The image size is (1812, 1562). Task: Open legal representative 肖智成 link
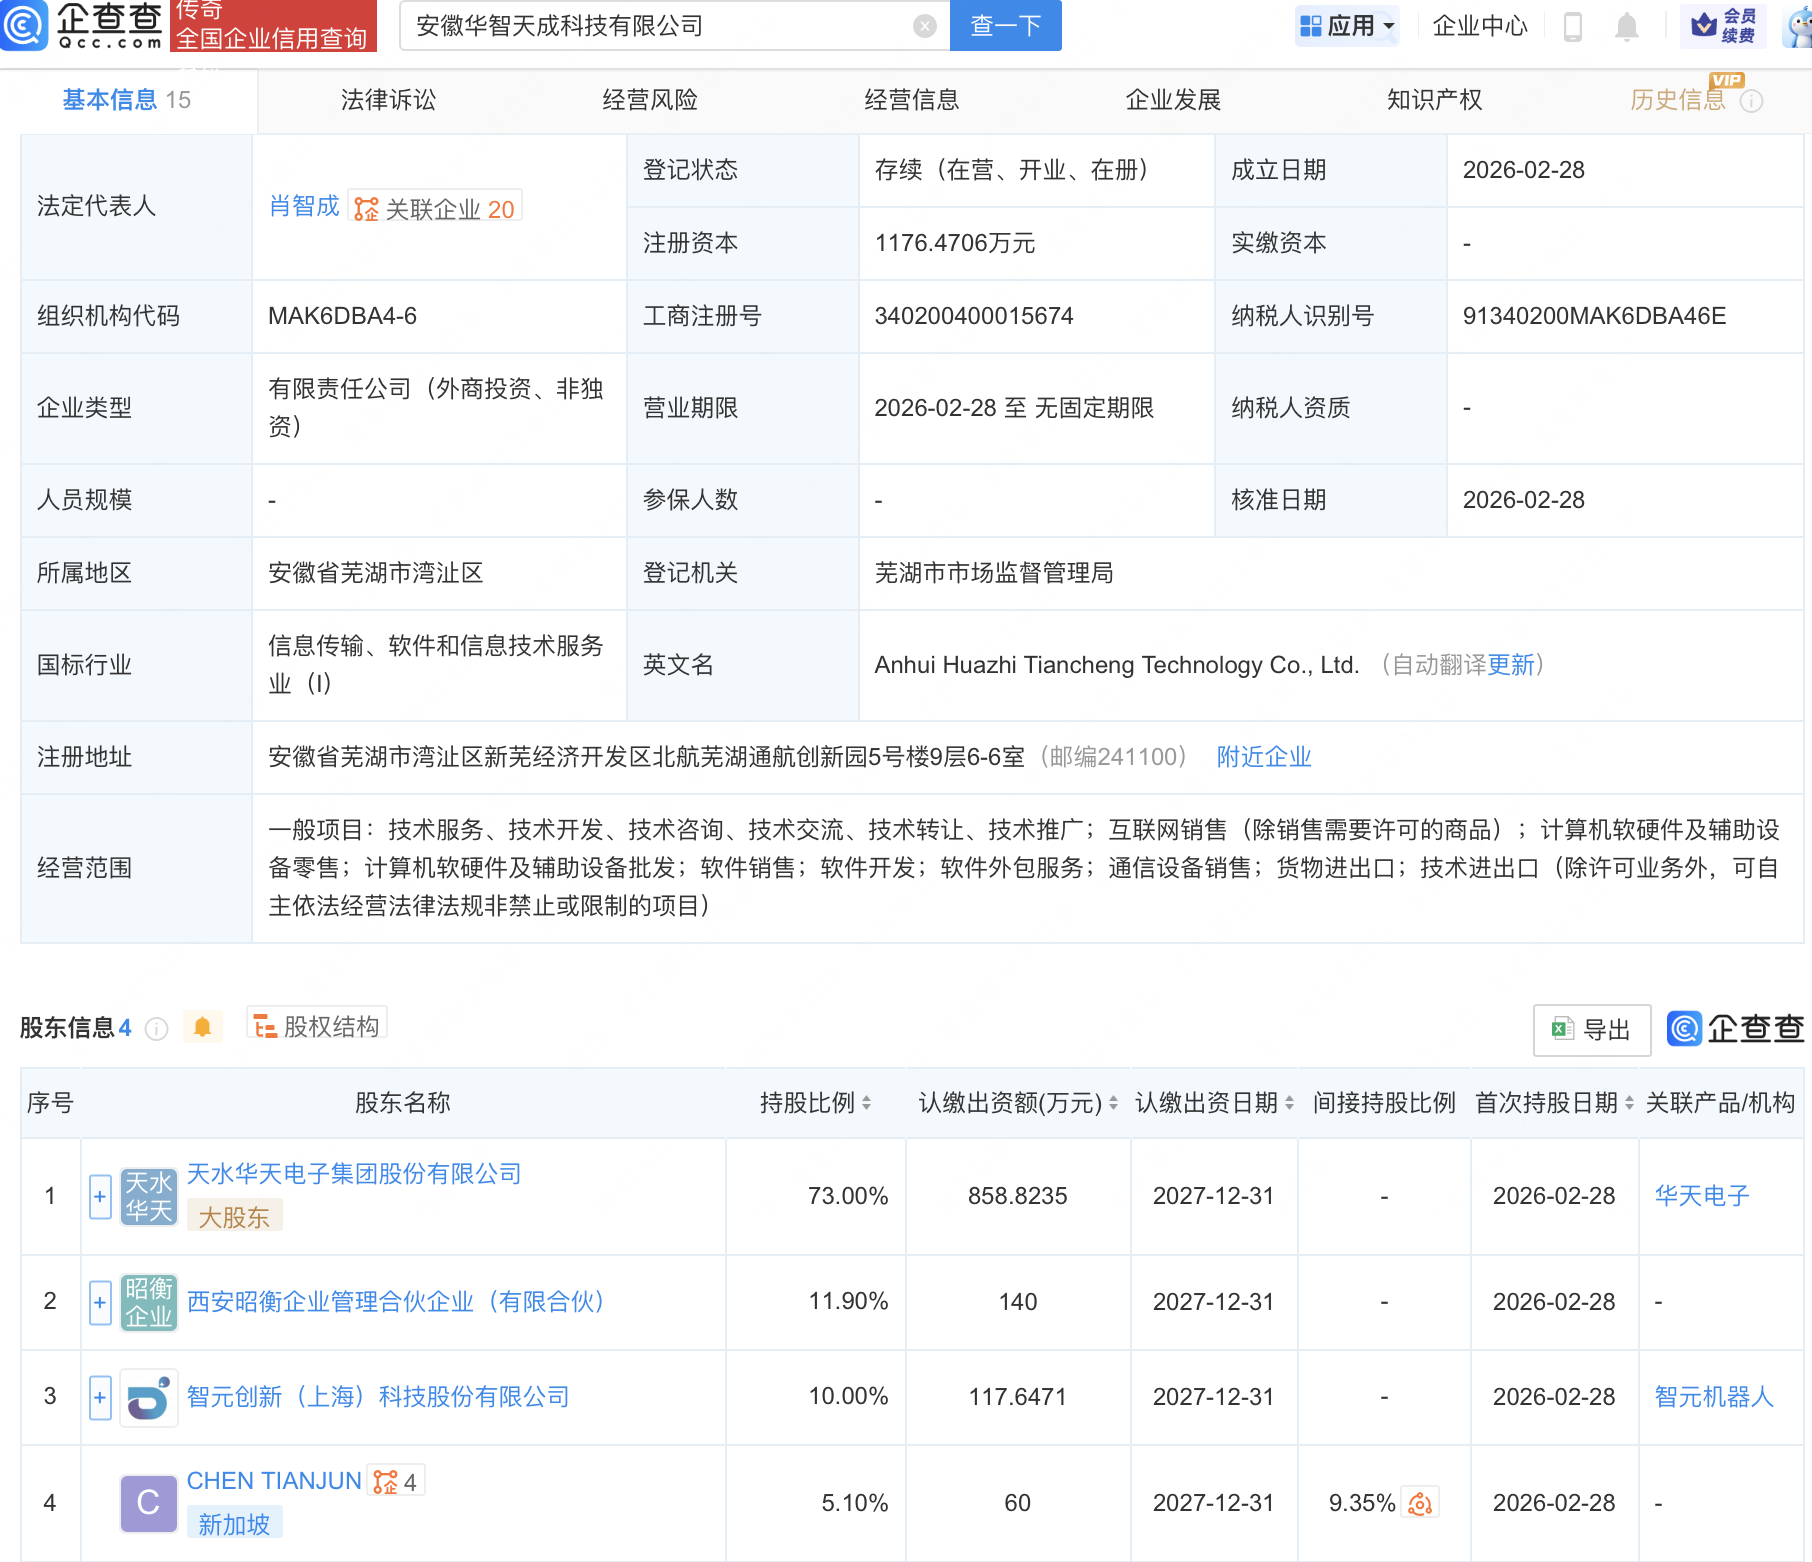[304, 206]
